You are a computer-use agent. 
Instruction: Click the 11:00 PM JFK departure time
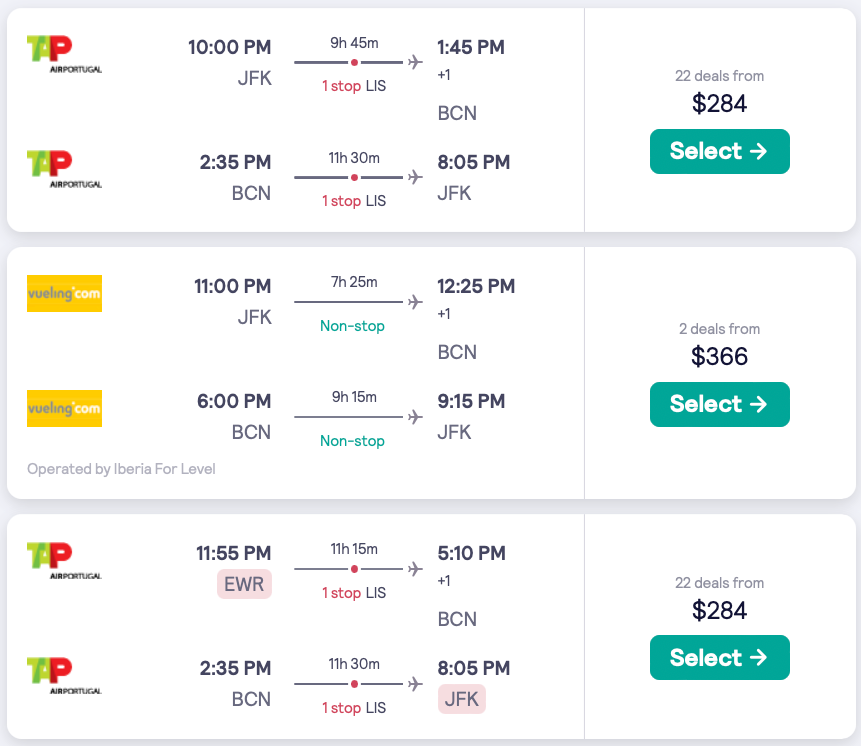232,287
